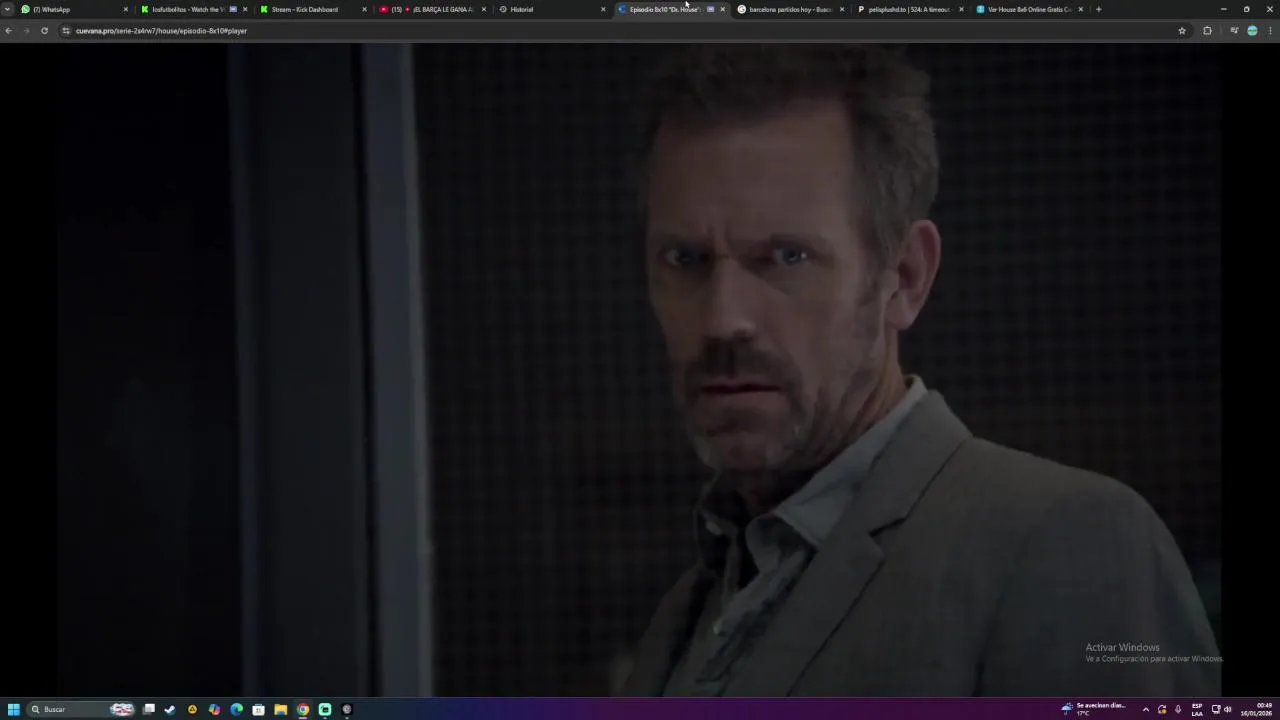Open network settings tray icon

1216,709
